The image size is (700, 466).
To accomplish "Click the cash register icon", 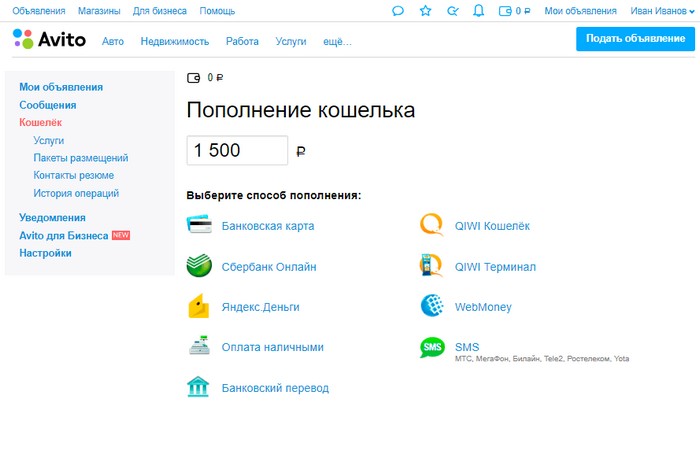I will tap(199, 345).
